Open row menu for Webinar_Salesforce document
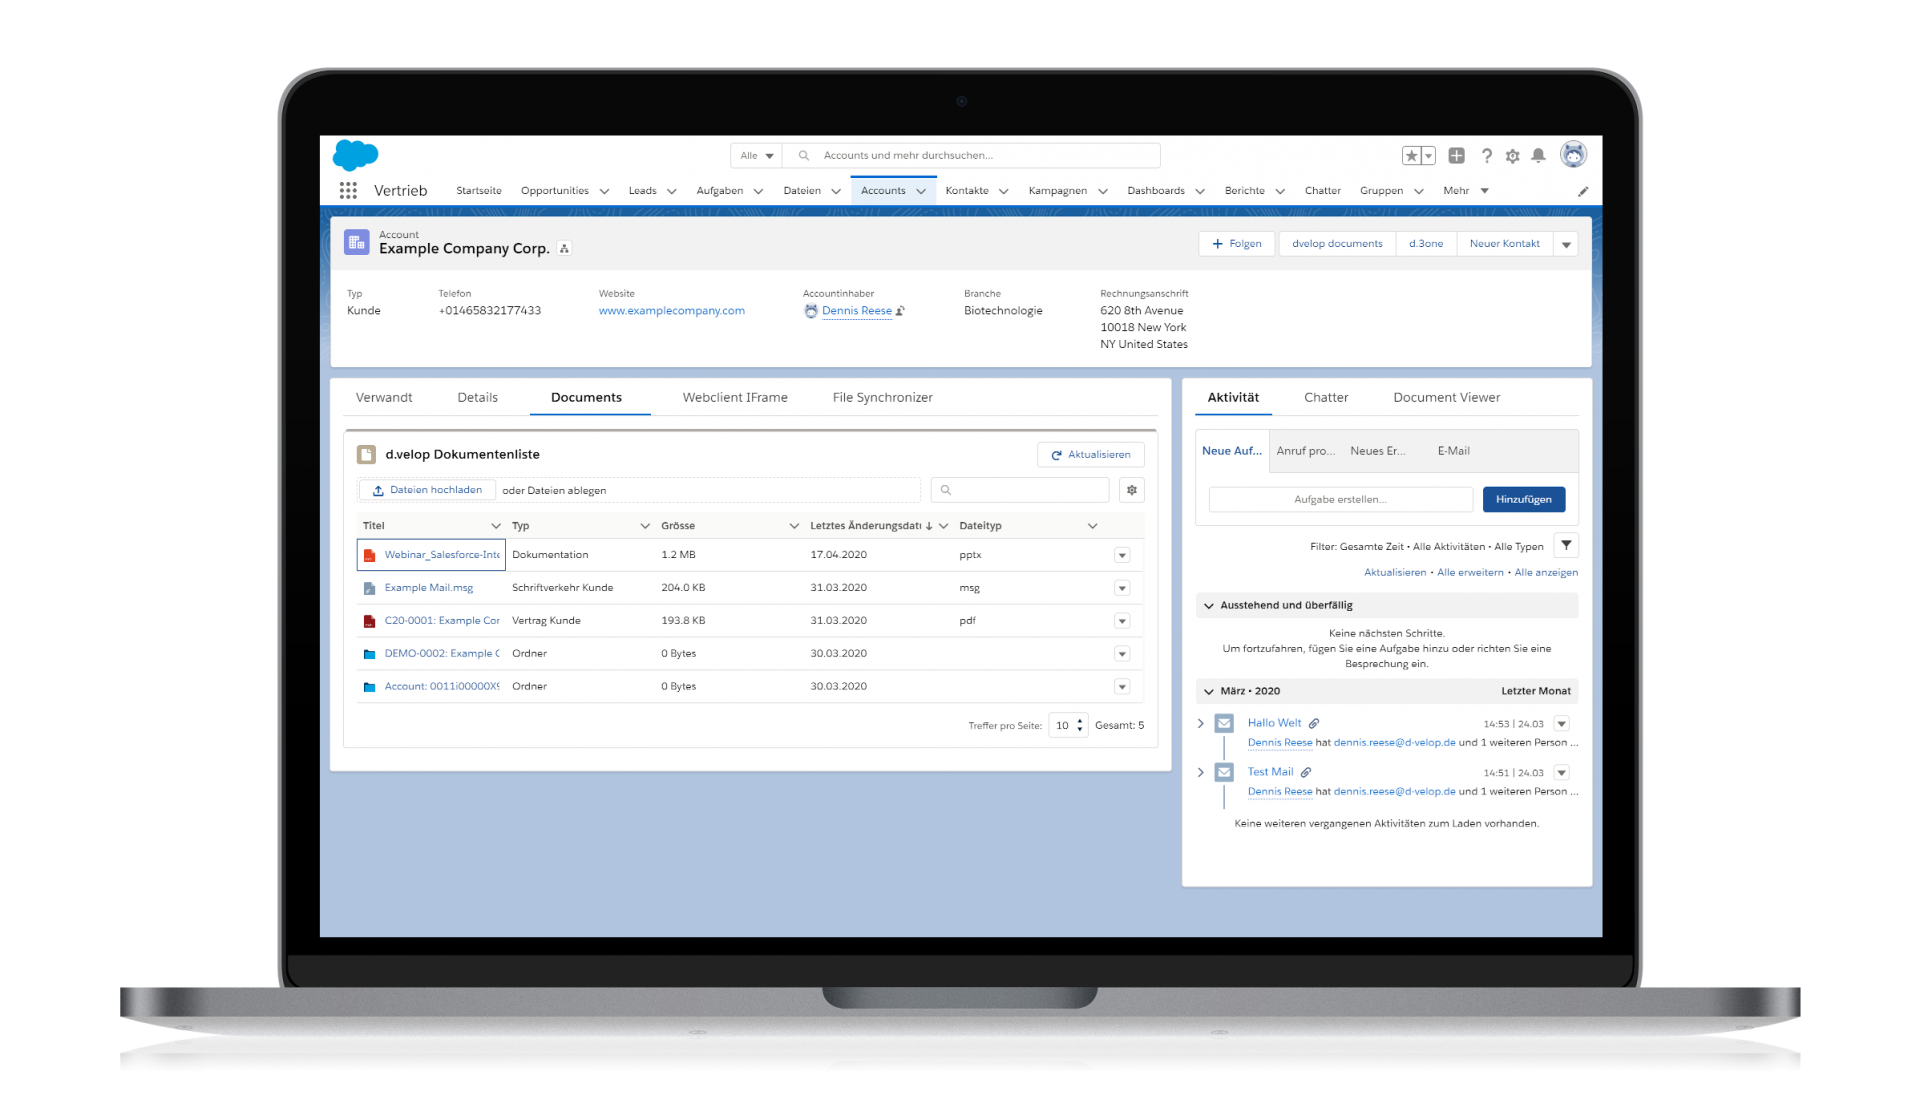 coord(1122,555)
